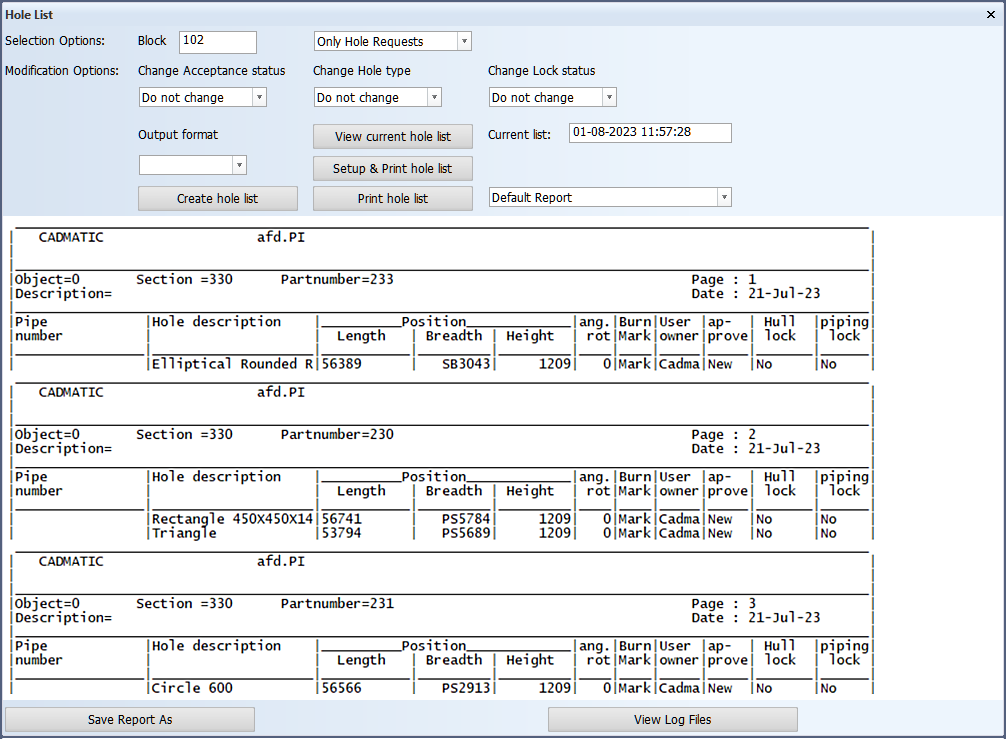
Task: Select the Elliptical Rounded R hole row
Action: pos(232,364)
